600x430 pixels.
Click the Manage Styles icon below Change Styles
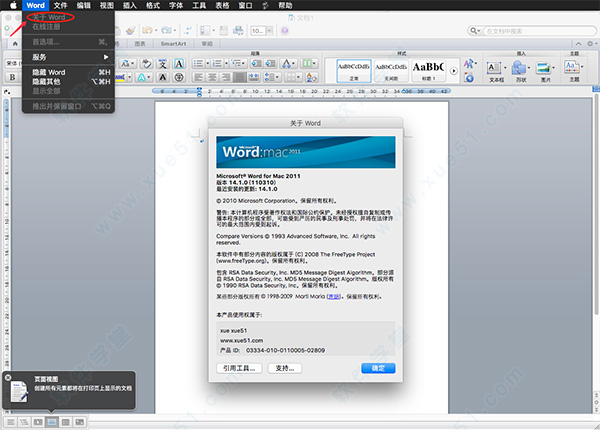[x=470, y=78]
